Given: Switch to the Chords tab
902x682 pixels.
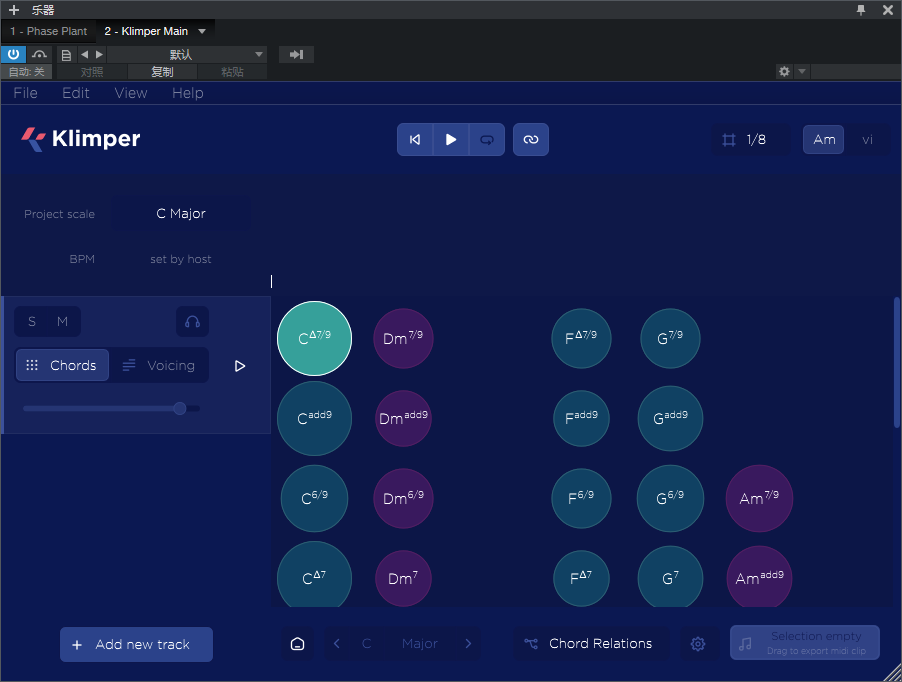Looking at the screenshot, I should click(x=62, y=365).
